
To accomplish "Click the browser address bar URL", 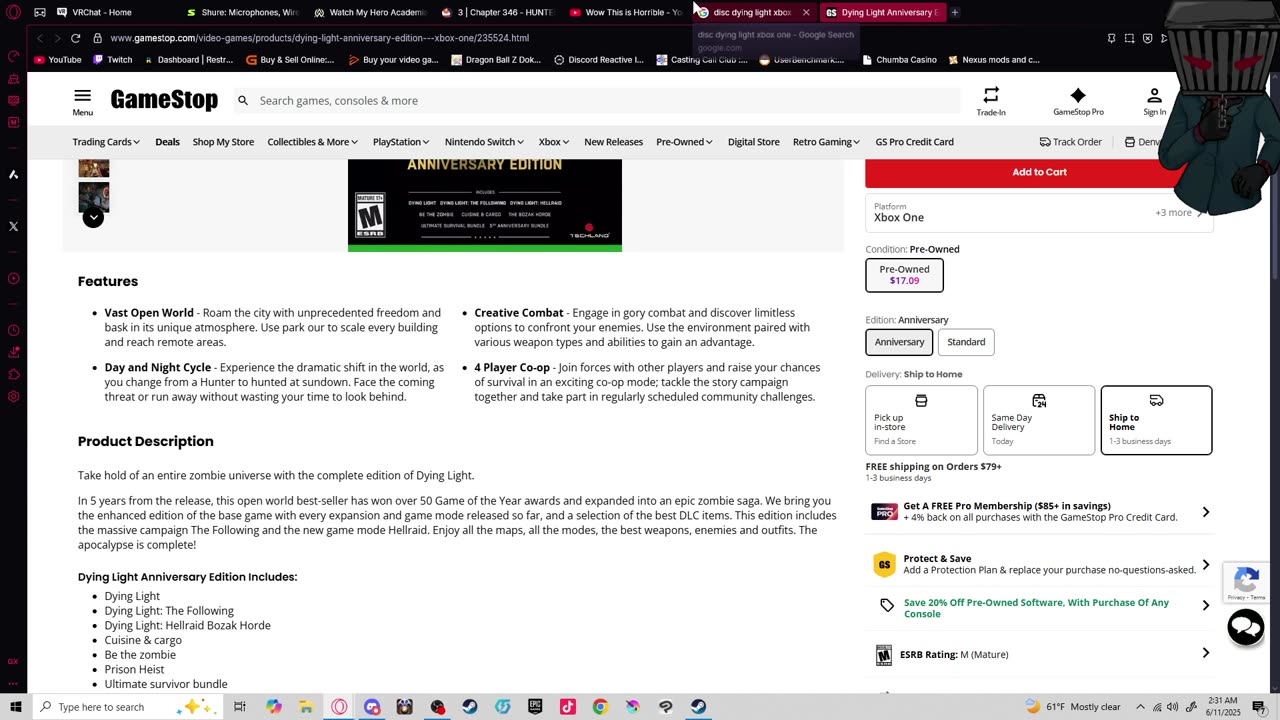I will [x=320, y=38].
